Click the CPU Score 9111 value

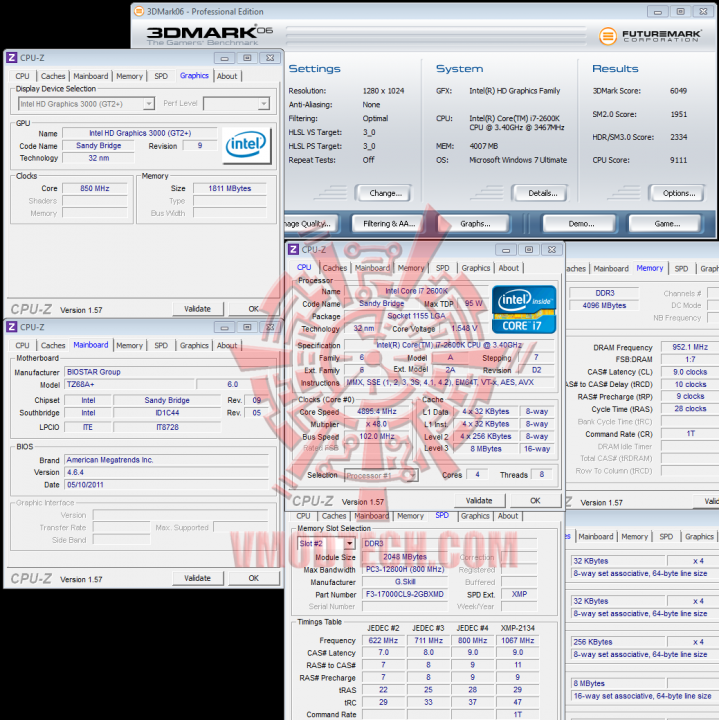click(x=678, y=160)
